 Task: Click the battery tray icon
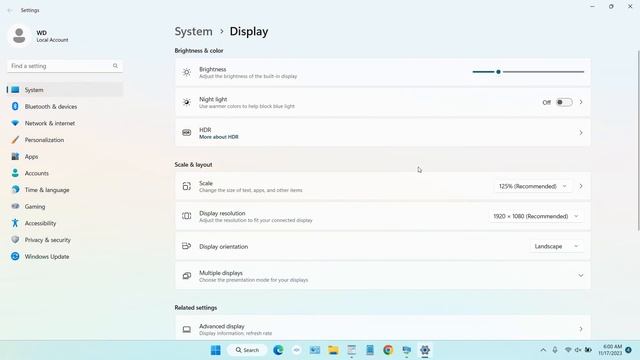point(588,350)
